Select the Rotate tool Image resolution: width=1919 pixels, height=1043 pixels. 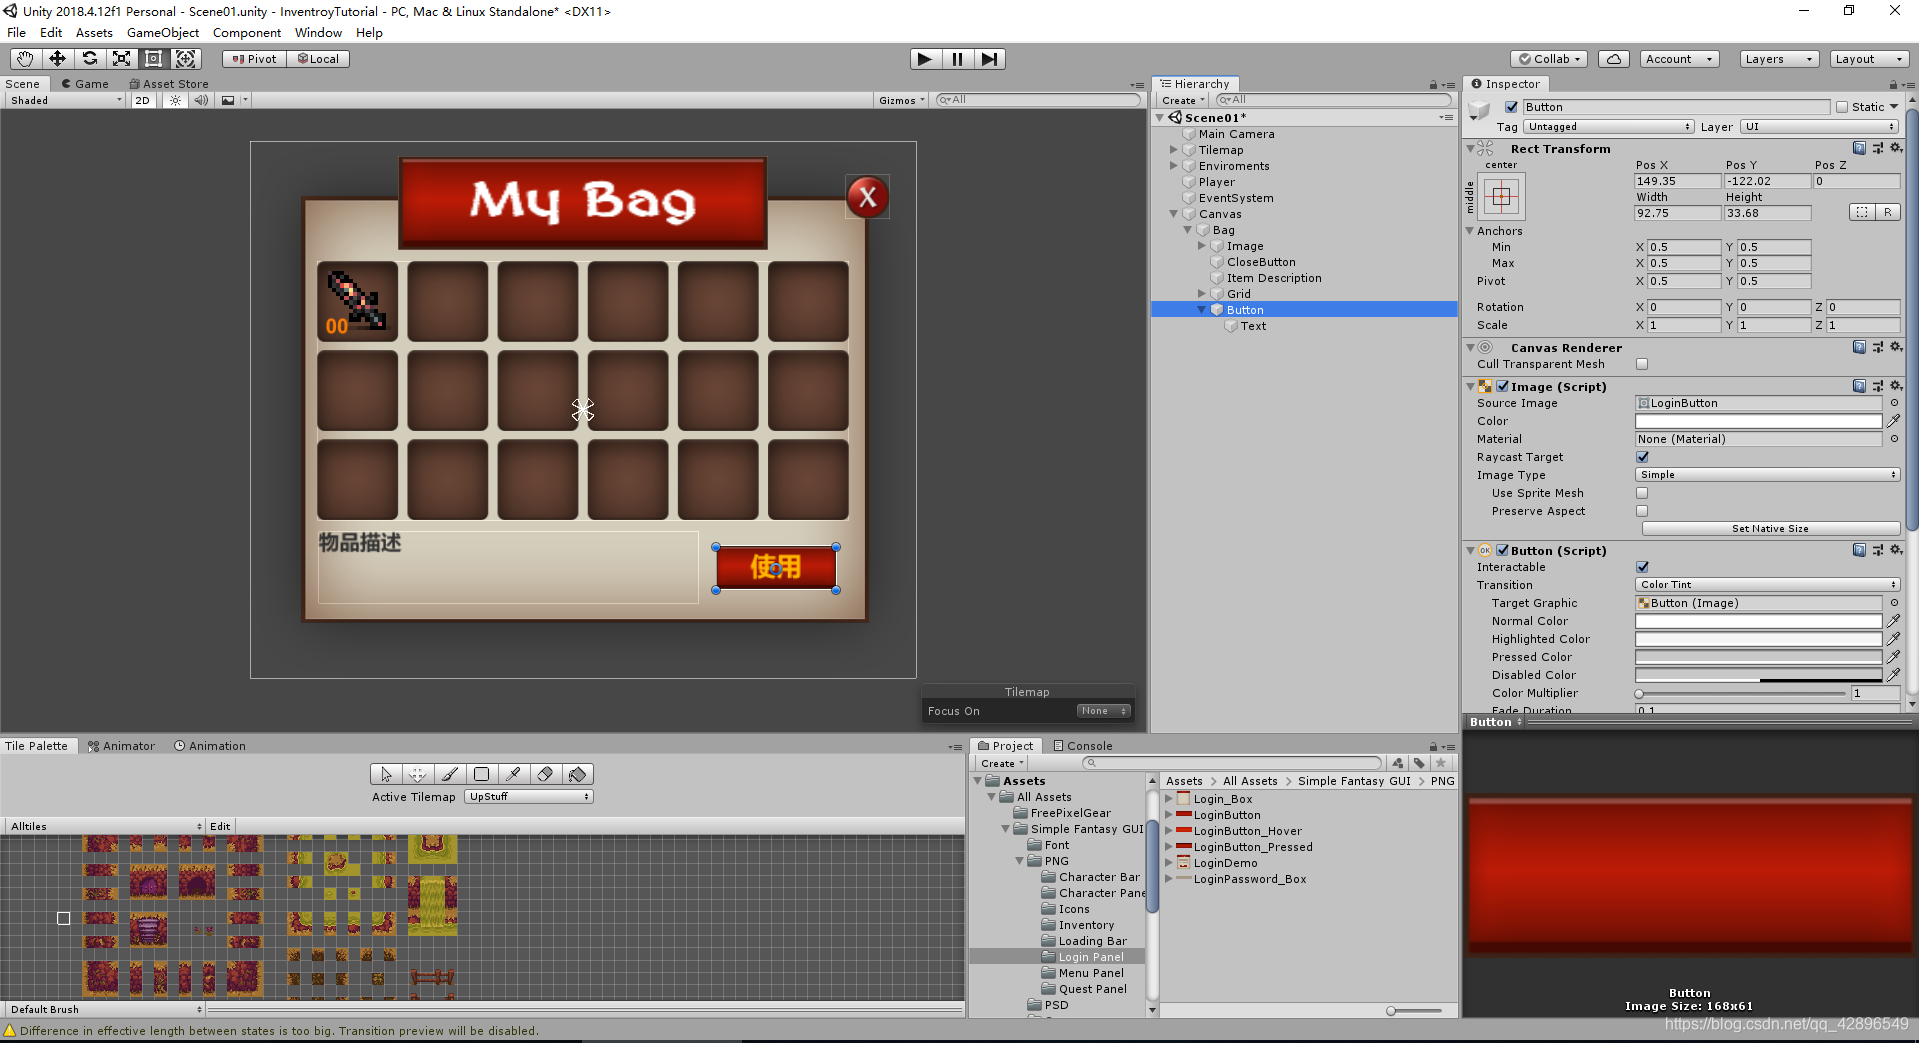90,58
